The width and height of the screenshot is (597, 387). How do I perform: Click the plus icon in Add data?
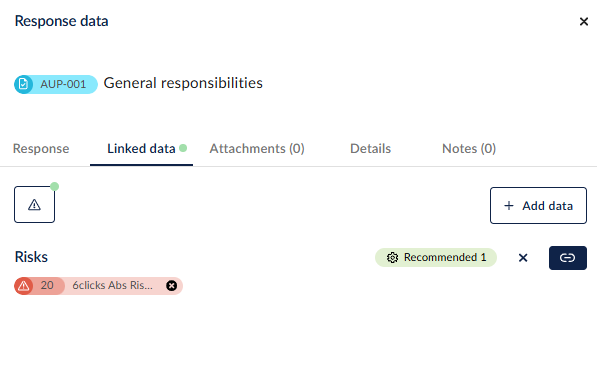tap(509, 206)
